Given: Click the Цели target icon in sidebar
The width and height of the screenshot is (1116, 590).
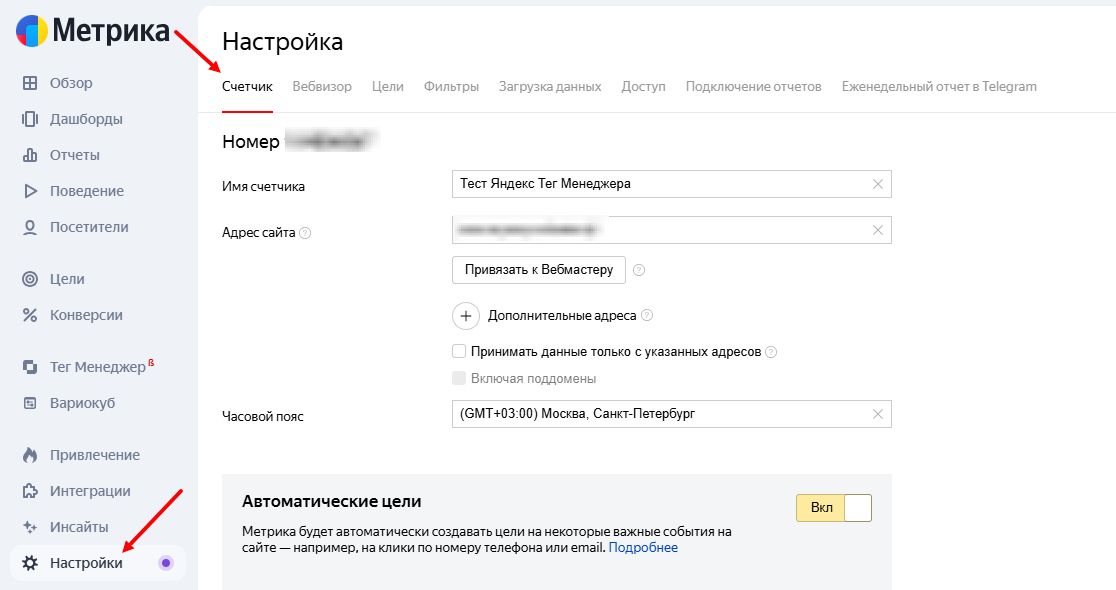Looking at the screenshot, I should click(x=30, y=279).
